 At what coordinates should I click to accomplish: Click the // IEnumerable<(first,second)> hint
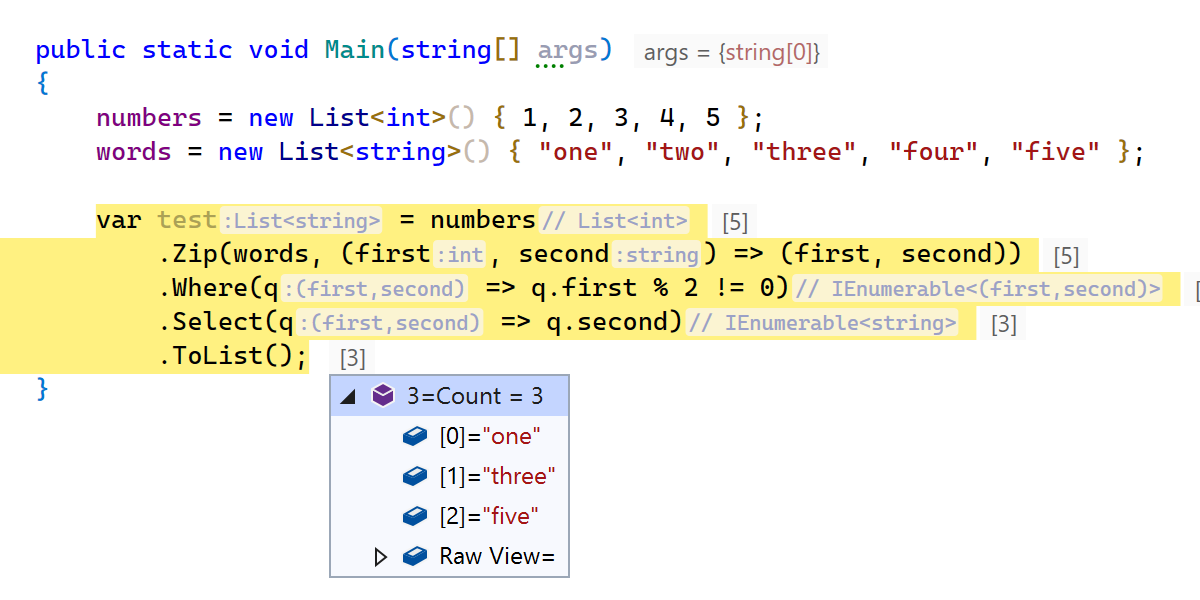pos(976,289)
